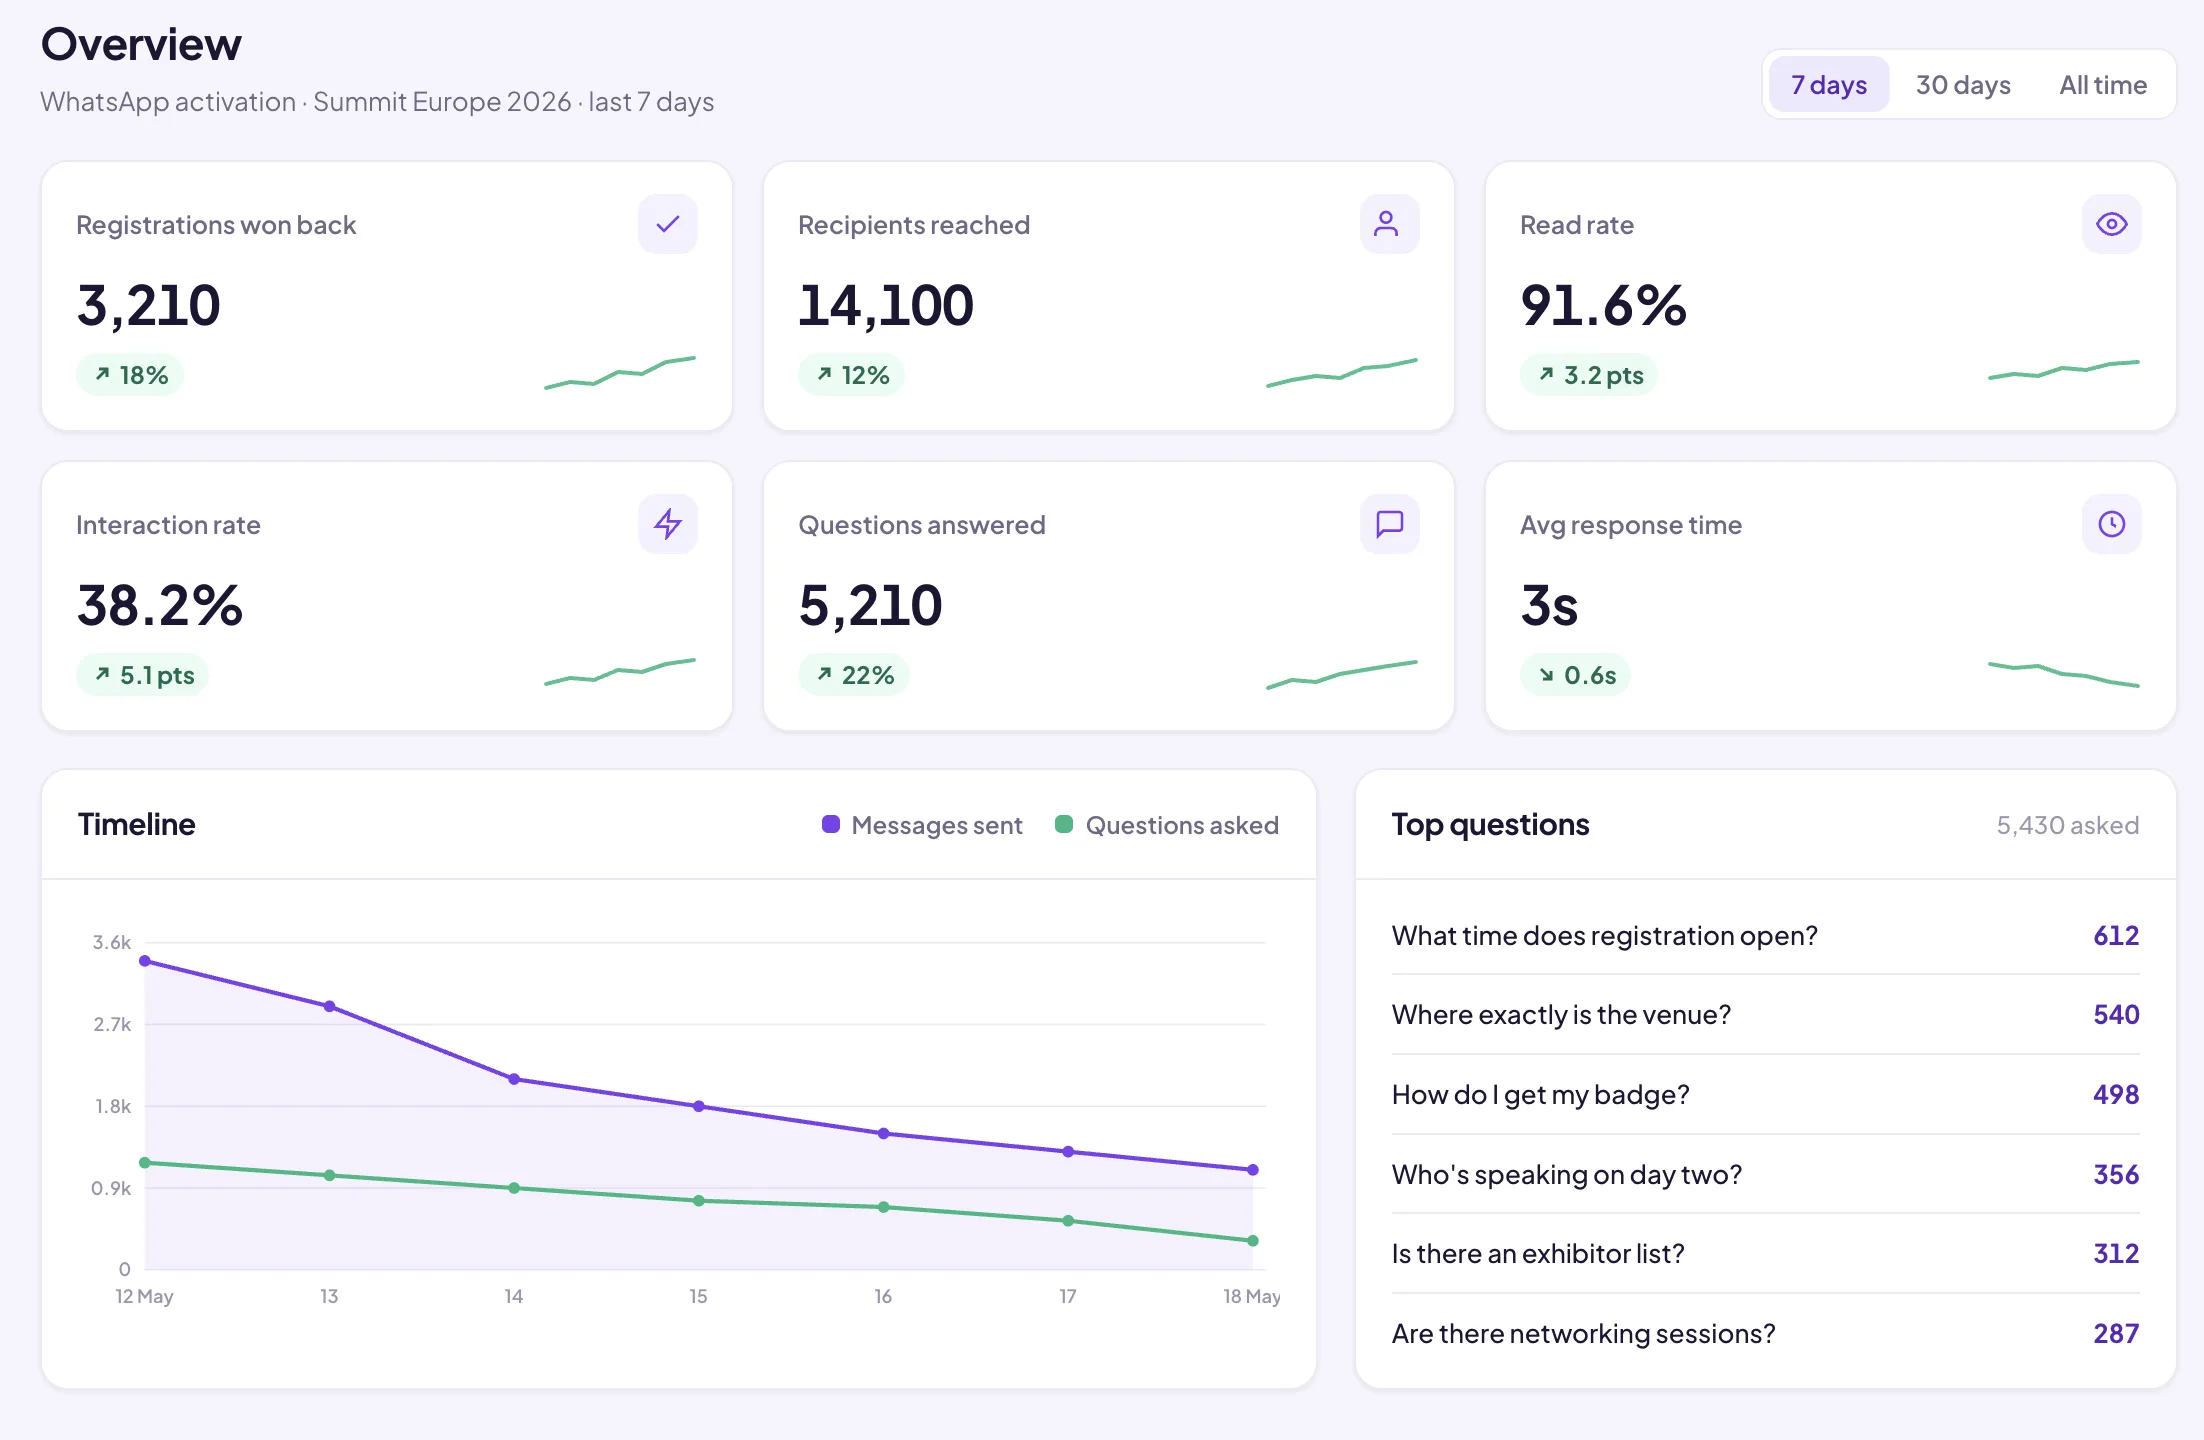Open 'How do I get my badge?' question
This screenshot has width=2204, height=1440.
1765,1094
